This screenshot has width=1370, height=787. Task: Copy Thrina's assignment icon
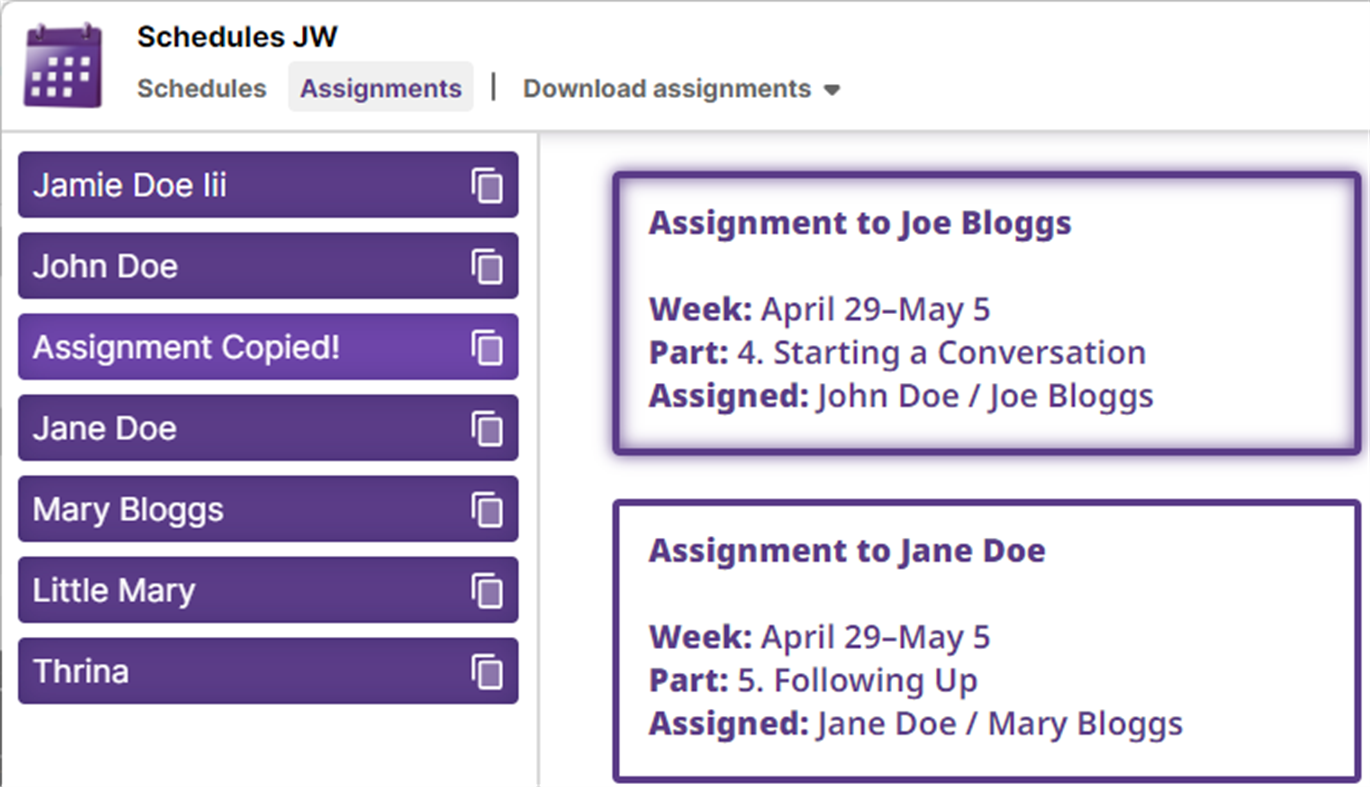(487, 671)
